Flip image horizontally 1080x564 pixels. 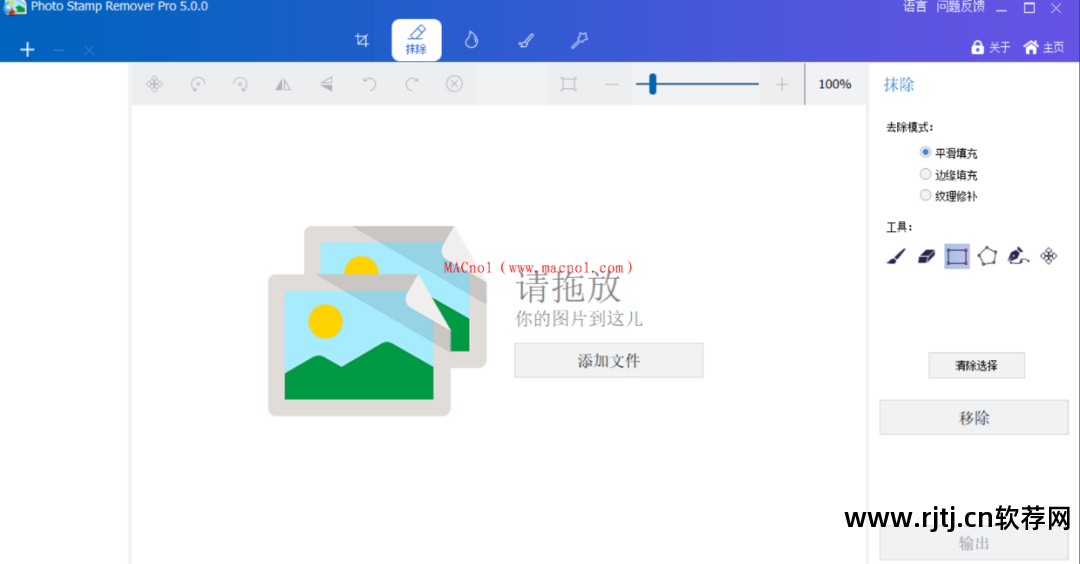pos(283,84)
